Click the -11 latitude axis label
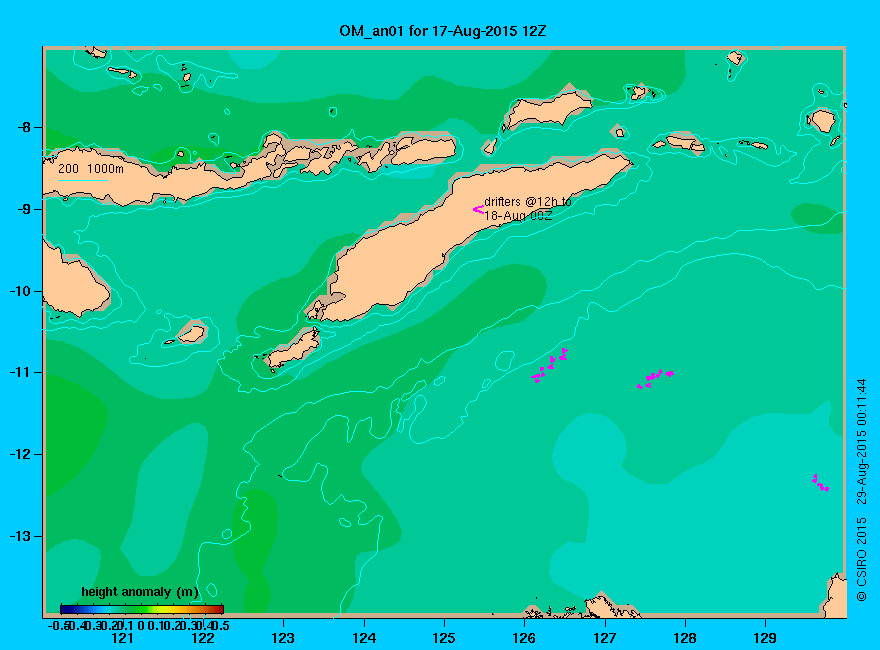880x650 pixels. pyautogui.click(x=21, y=372)
